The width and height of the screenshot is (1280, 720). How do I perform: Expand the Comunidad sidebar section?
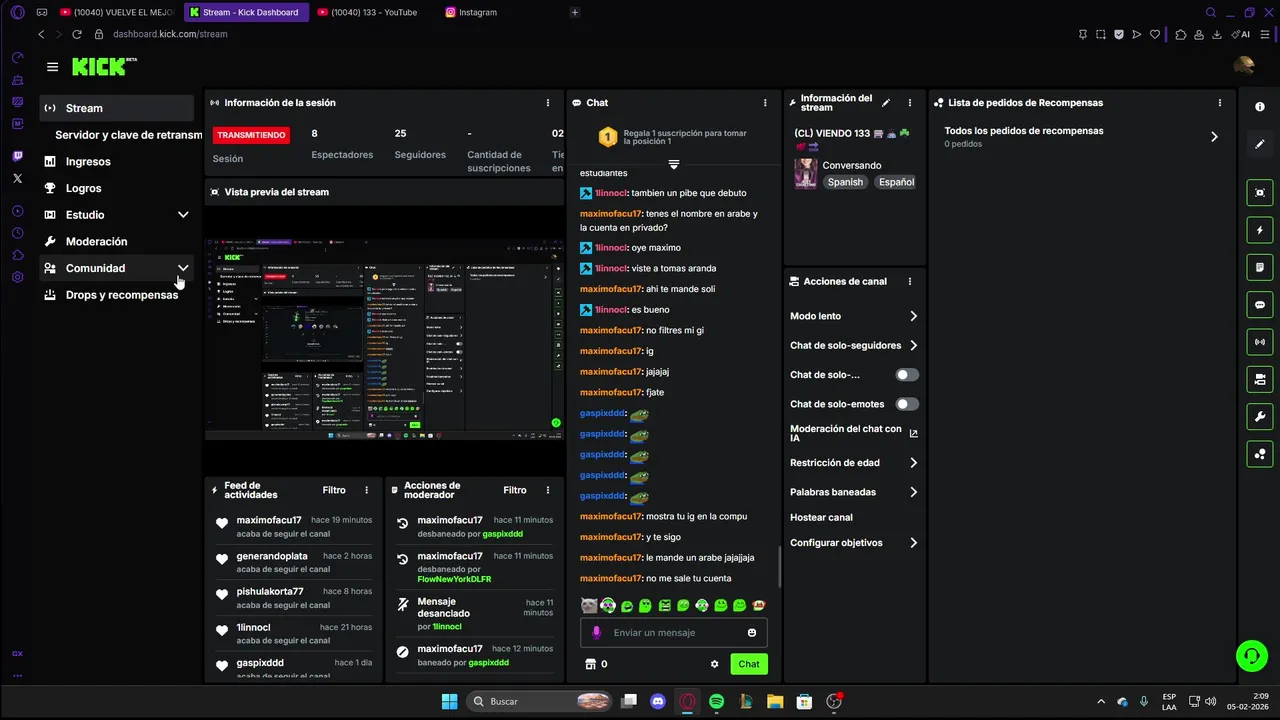pyautogui.click(x=183, y=268)
